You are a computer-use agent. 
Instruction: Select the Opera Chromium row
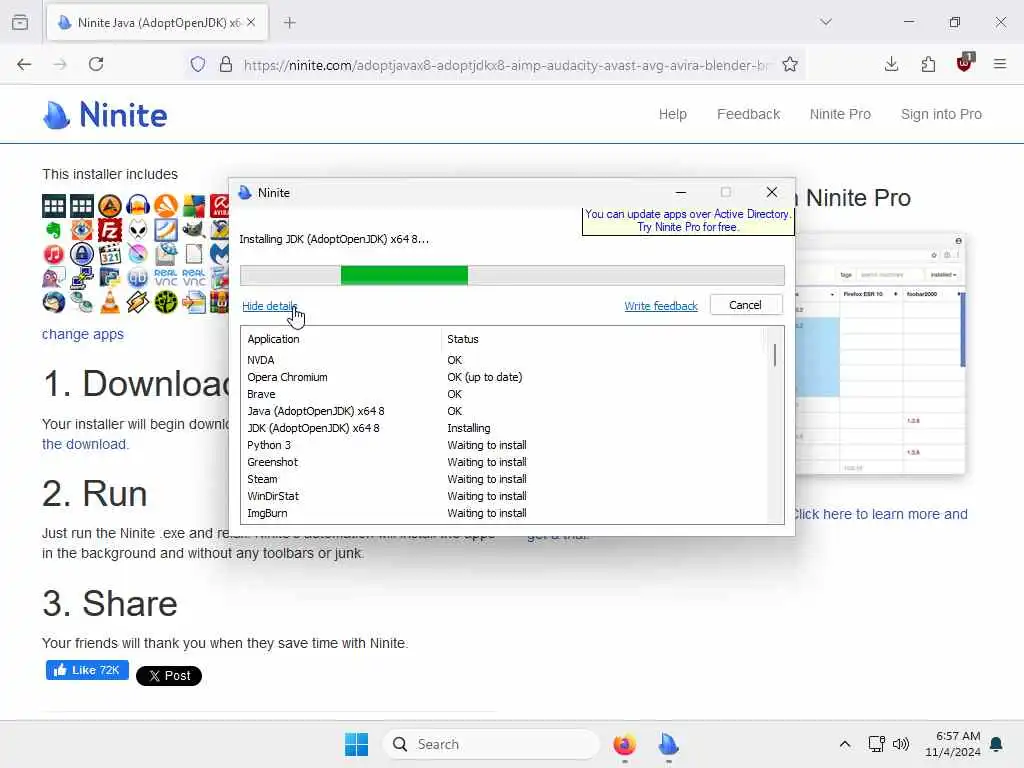[503, 377]
